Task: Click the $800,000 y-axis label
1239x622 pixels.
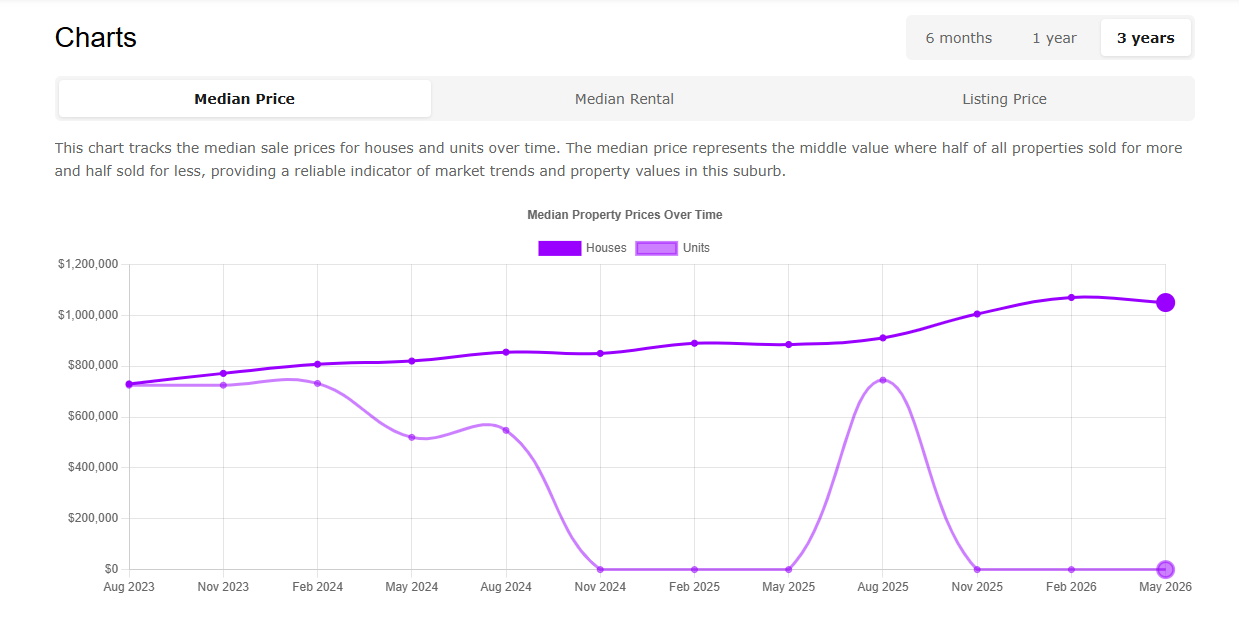Action: click(93, 365)
